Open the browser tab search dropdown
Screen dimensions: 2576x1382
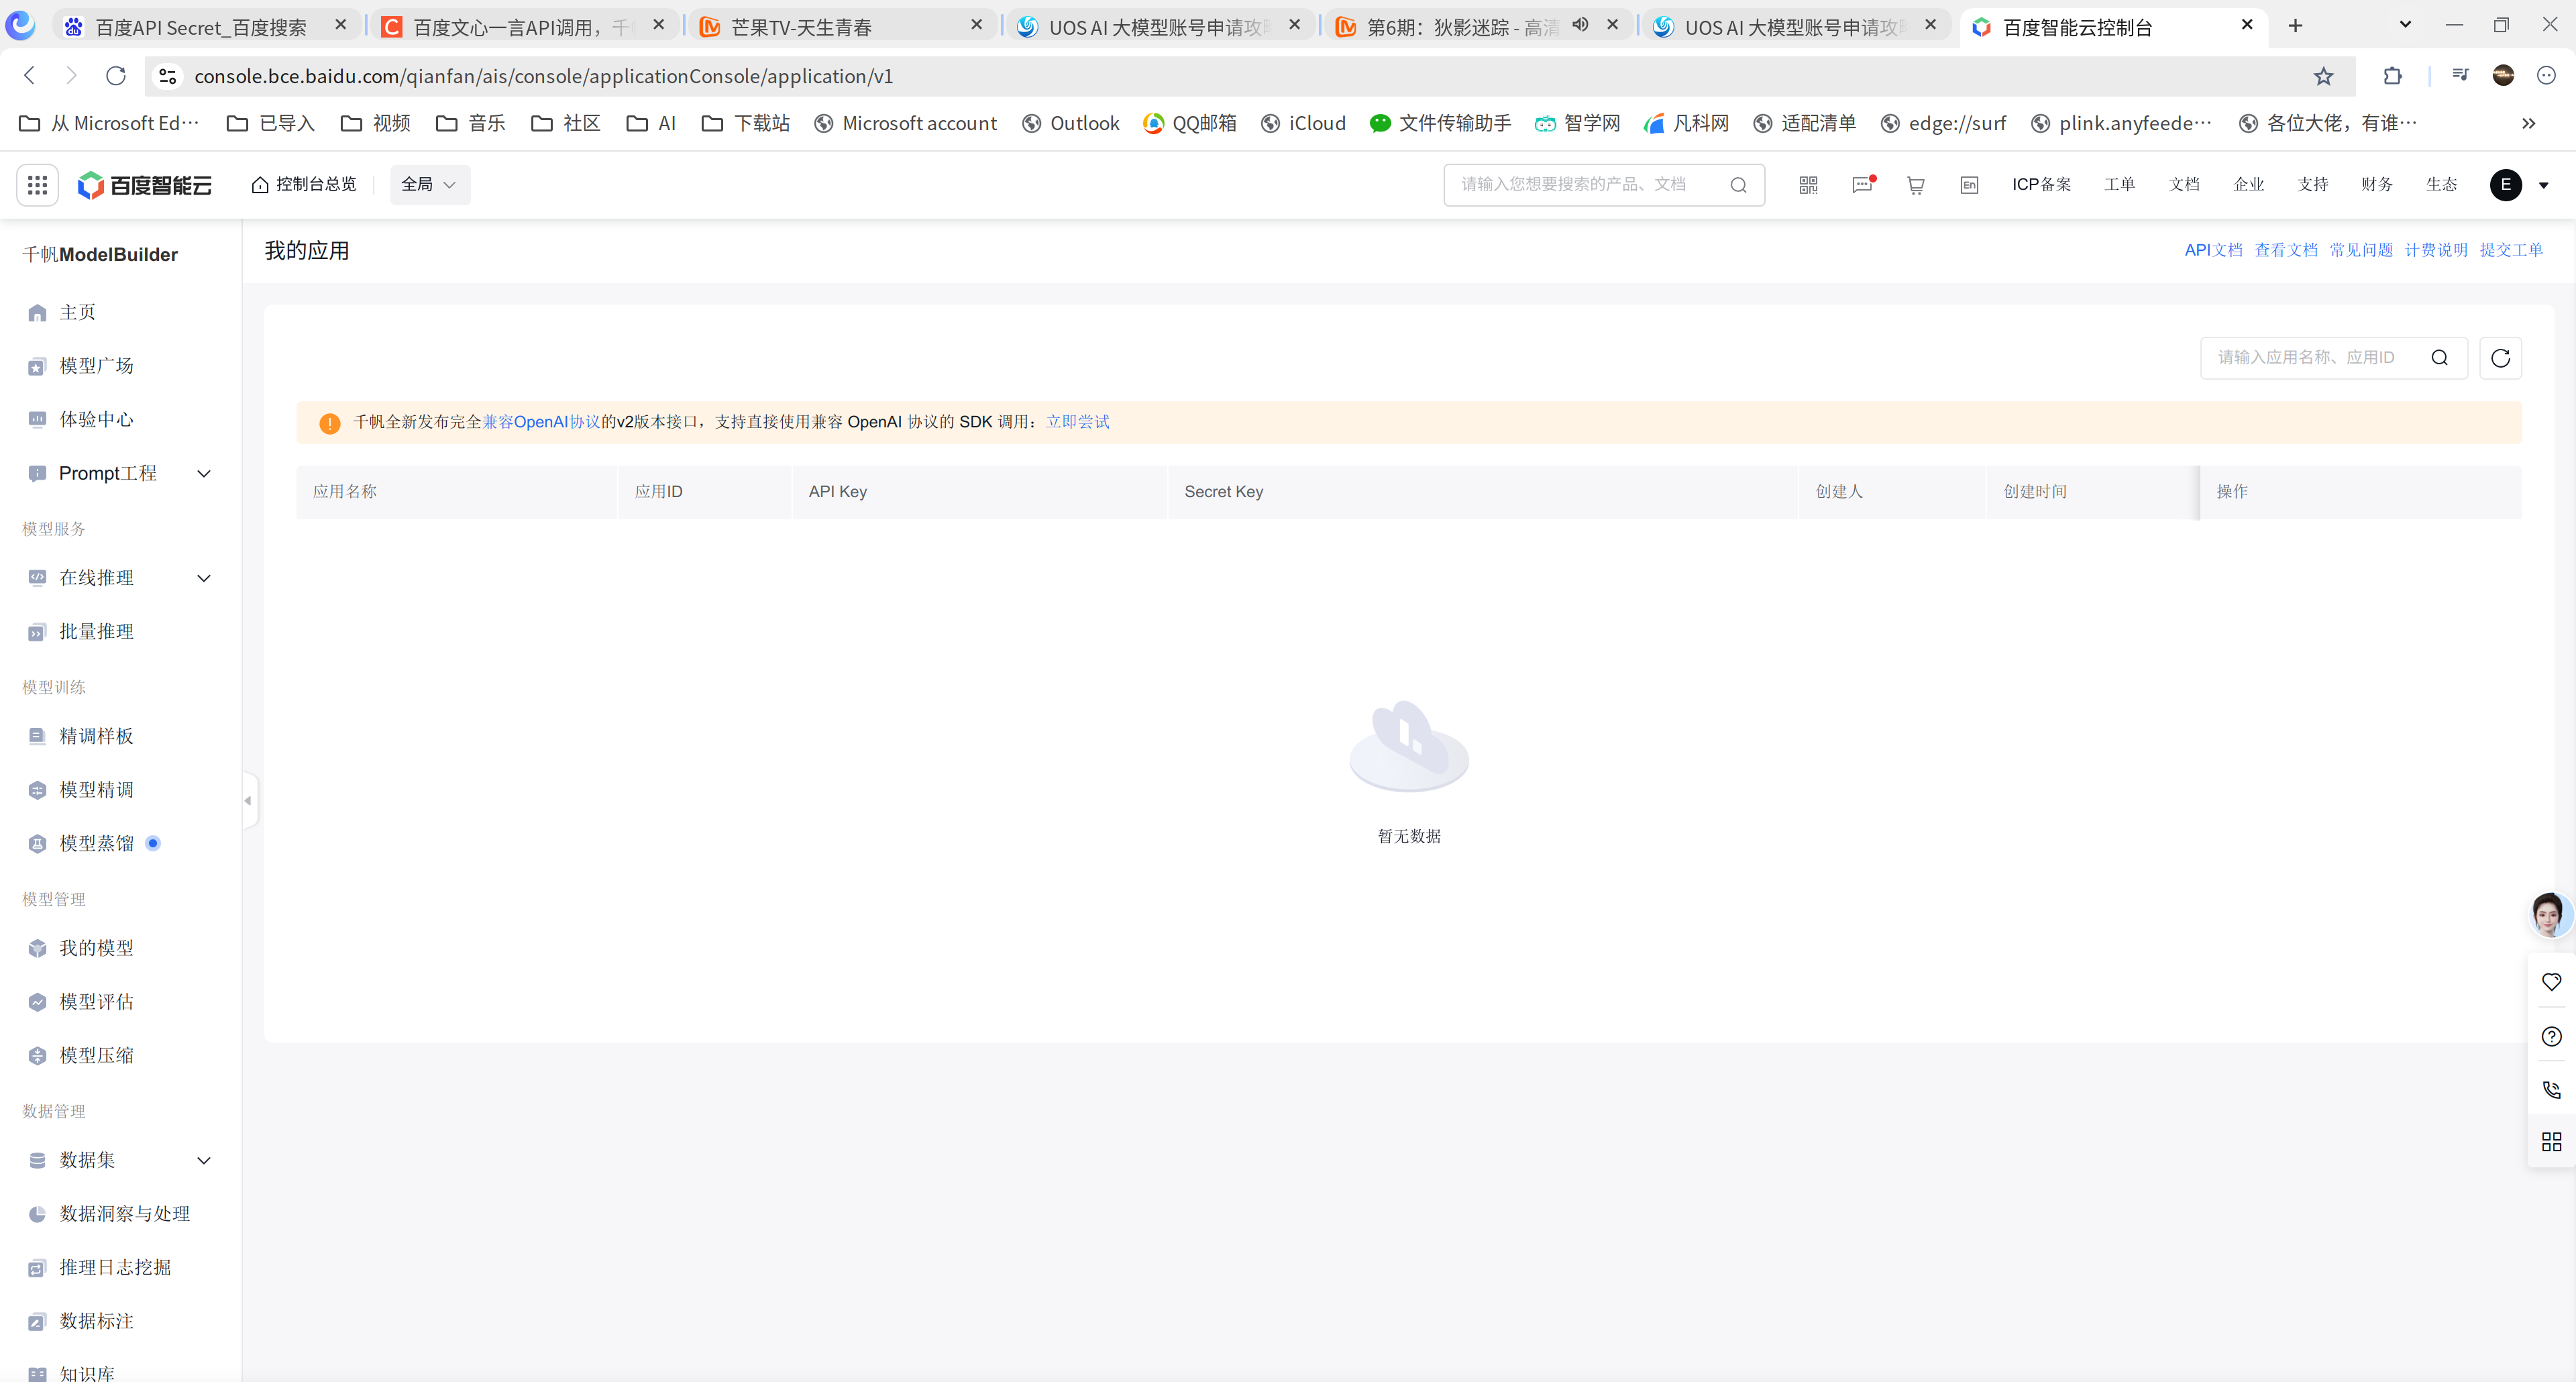2405,25
